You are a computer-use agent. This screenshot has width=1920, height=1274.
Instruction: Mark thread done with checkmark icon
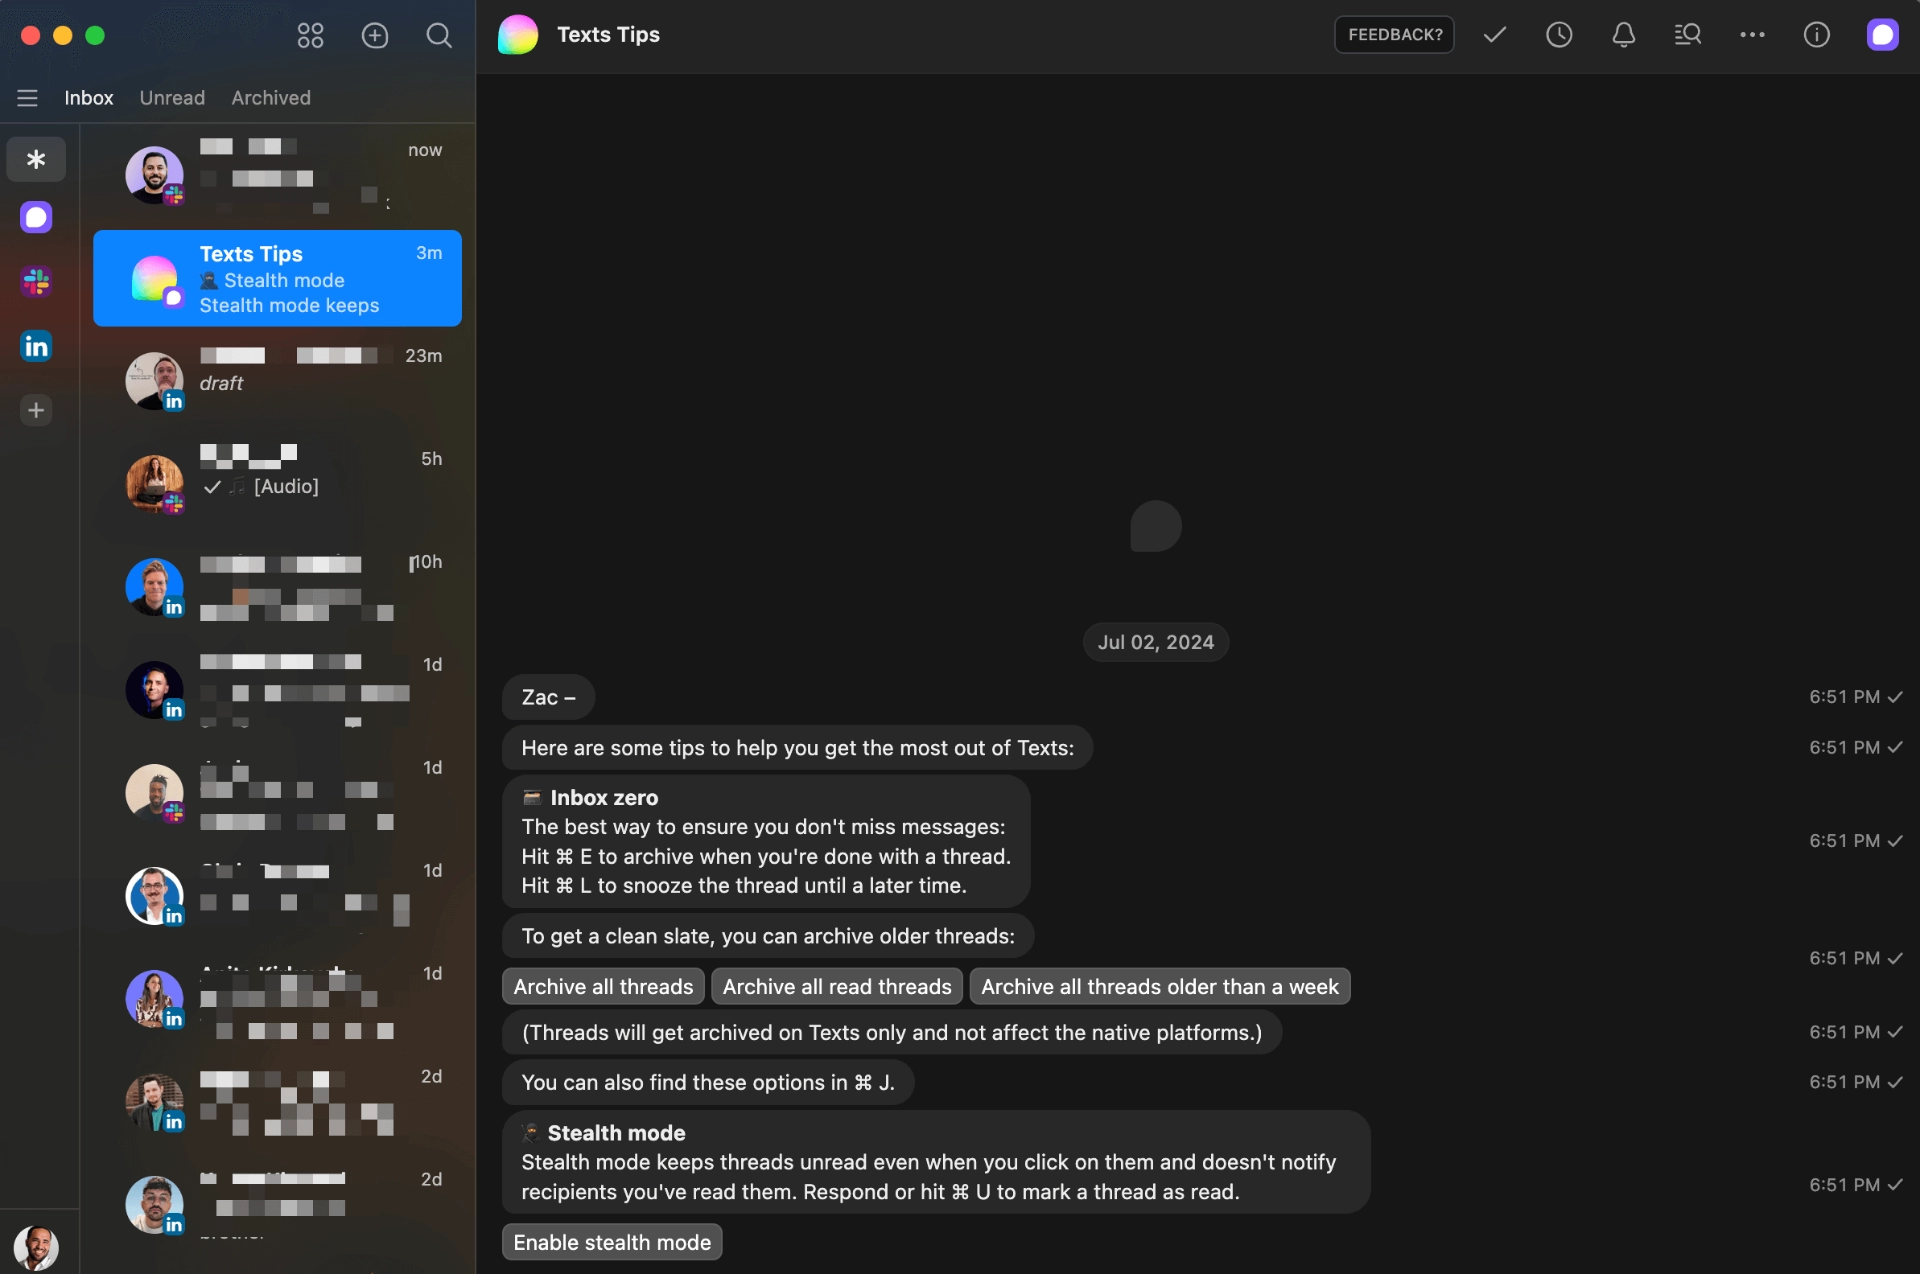[x=1495, y=35]
